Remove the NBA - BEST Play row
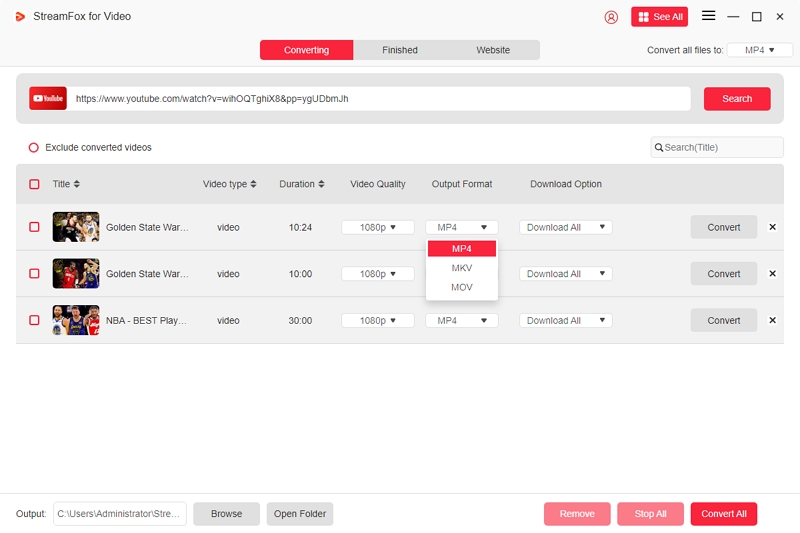Viewport: 800px width, 533px height. pos(772,320)
